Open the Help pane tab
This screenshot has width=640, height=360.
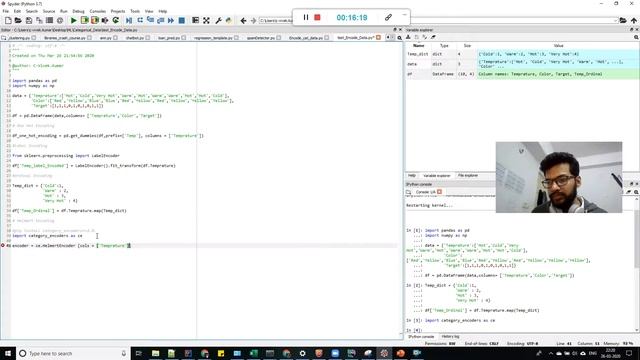coord(411,176)
